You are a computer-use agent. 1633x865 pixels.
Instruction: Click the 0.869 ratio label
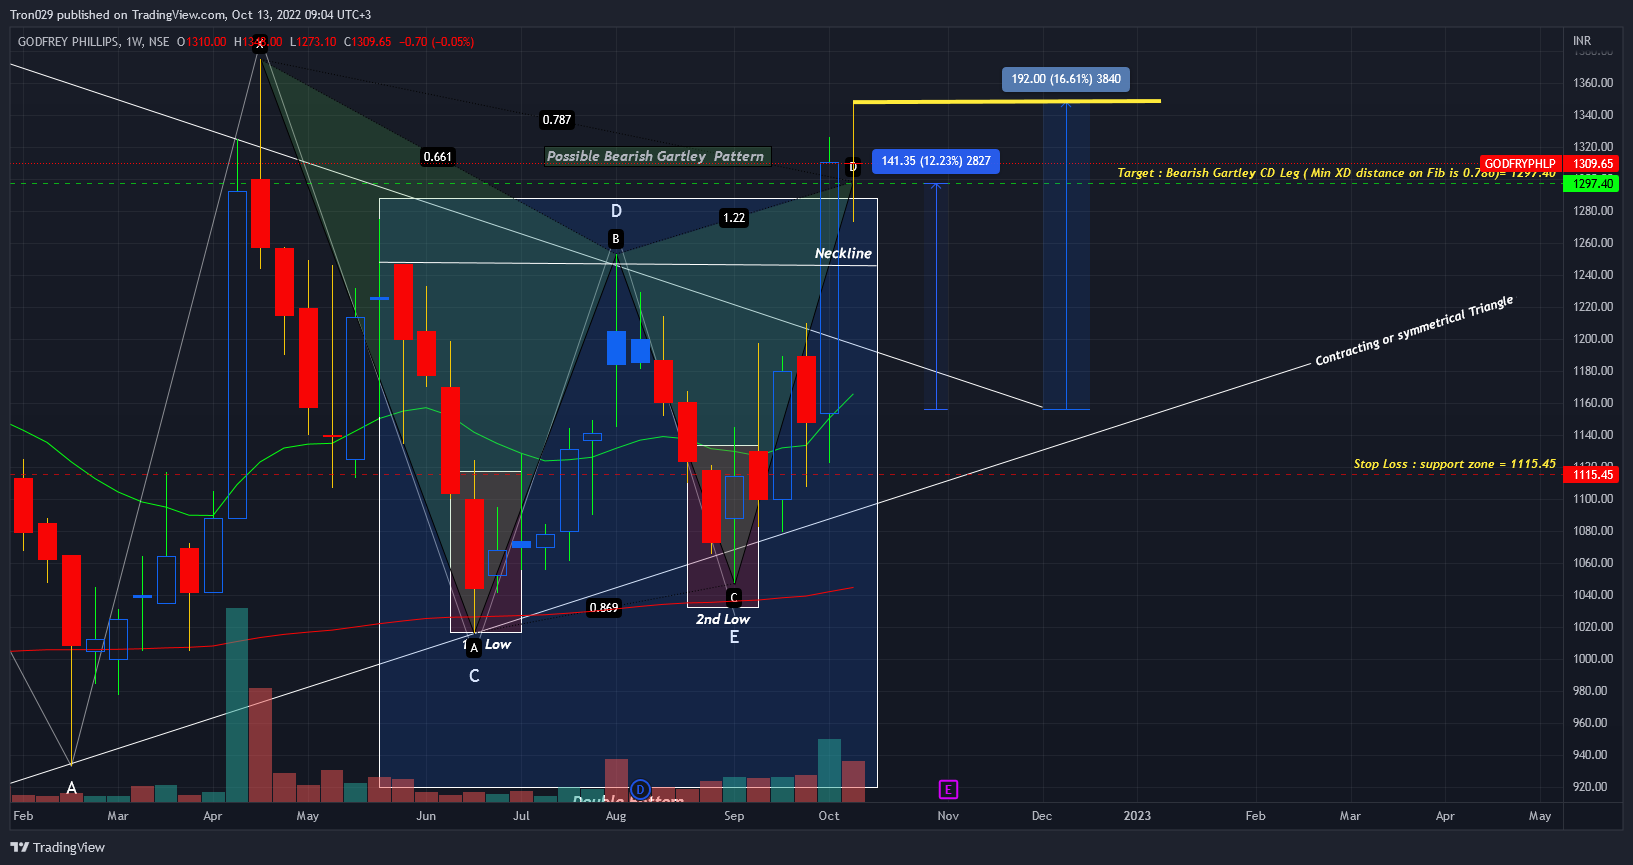point(604,608)
